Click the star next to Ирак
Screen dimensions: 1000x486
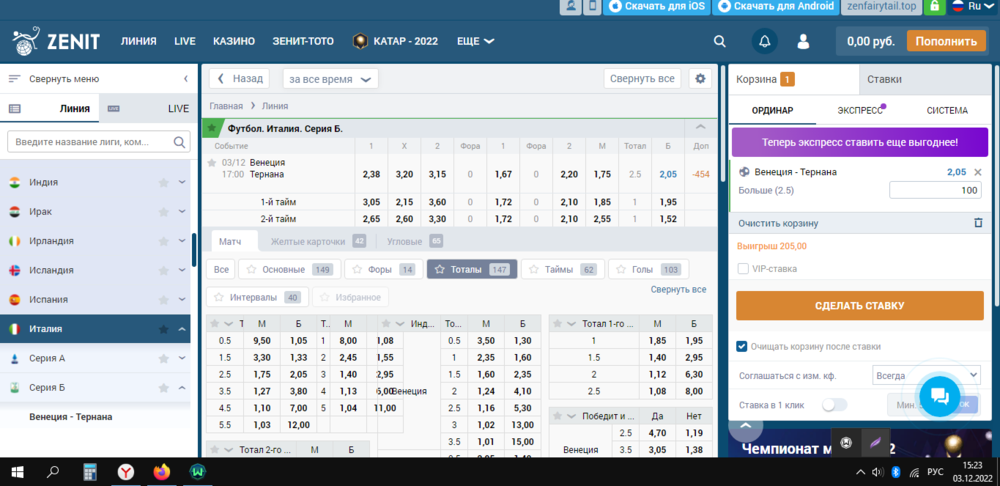point(163,212)
